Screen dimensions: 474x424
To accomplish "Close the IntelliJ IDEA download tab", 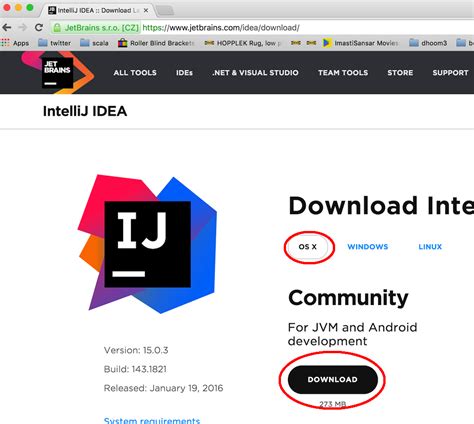I will 146,11.
